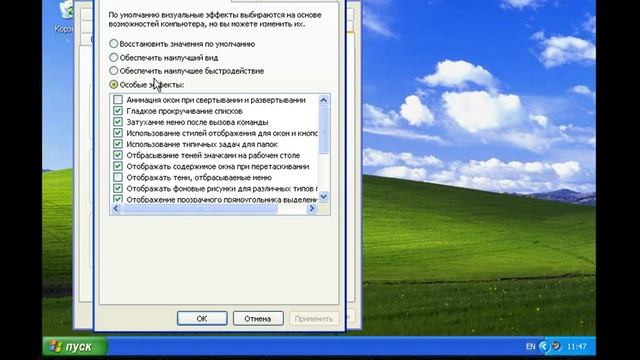
Task: Uncheck 'Использование стилей отображения для окон и кнопок'
Action: pyautogui.click(x=118, y=133)
